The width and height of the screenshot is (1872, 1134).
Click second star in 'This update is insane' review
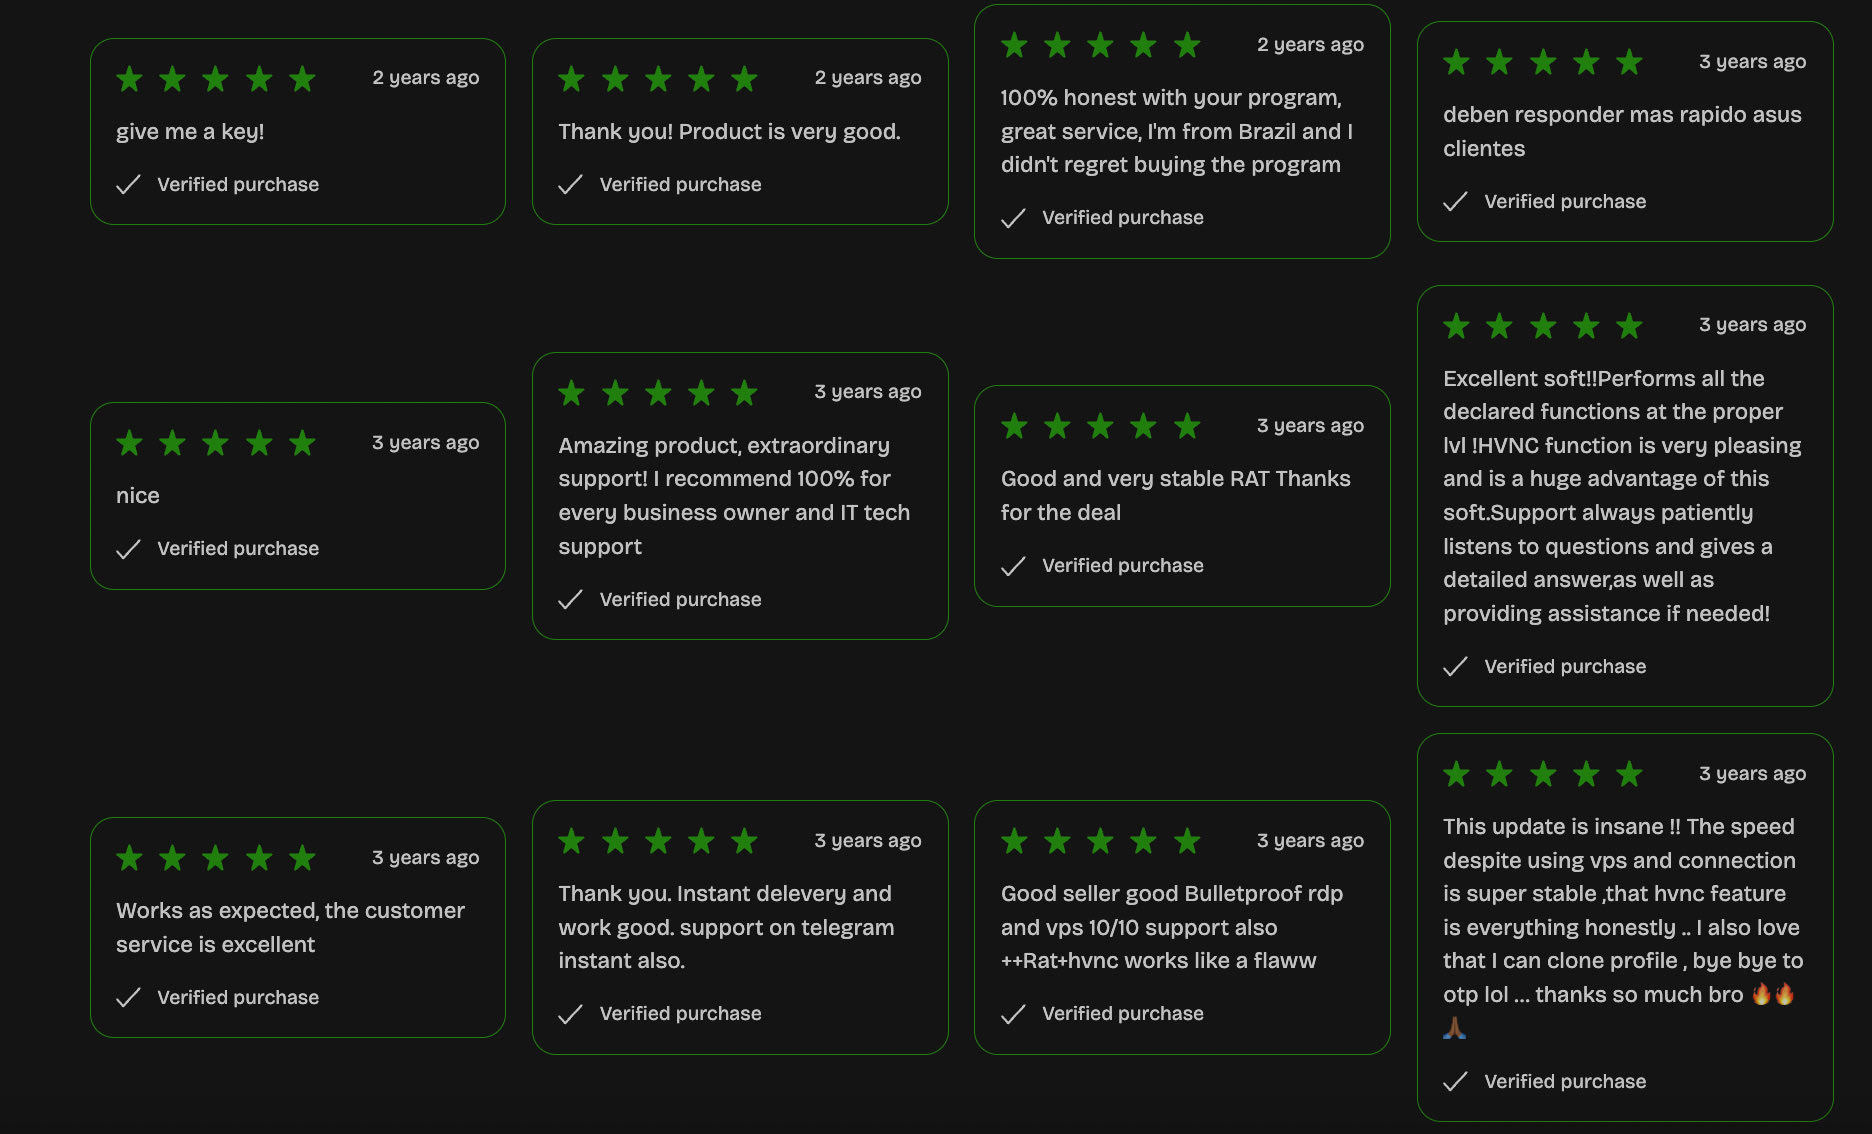pyautogui.click(x=1499, y=773)
